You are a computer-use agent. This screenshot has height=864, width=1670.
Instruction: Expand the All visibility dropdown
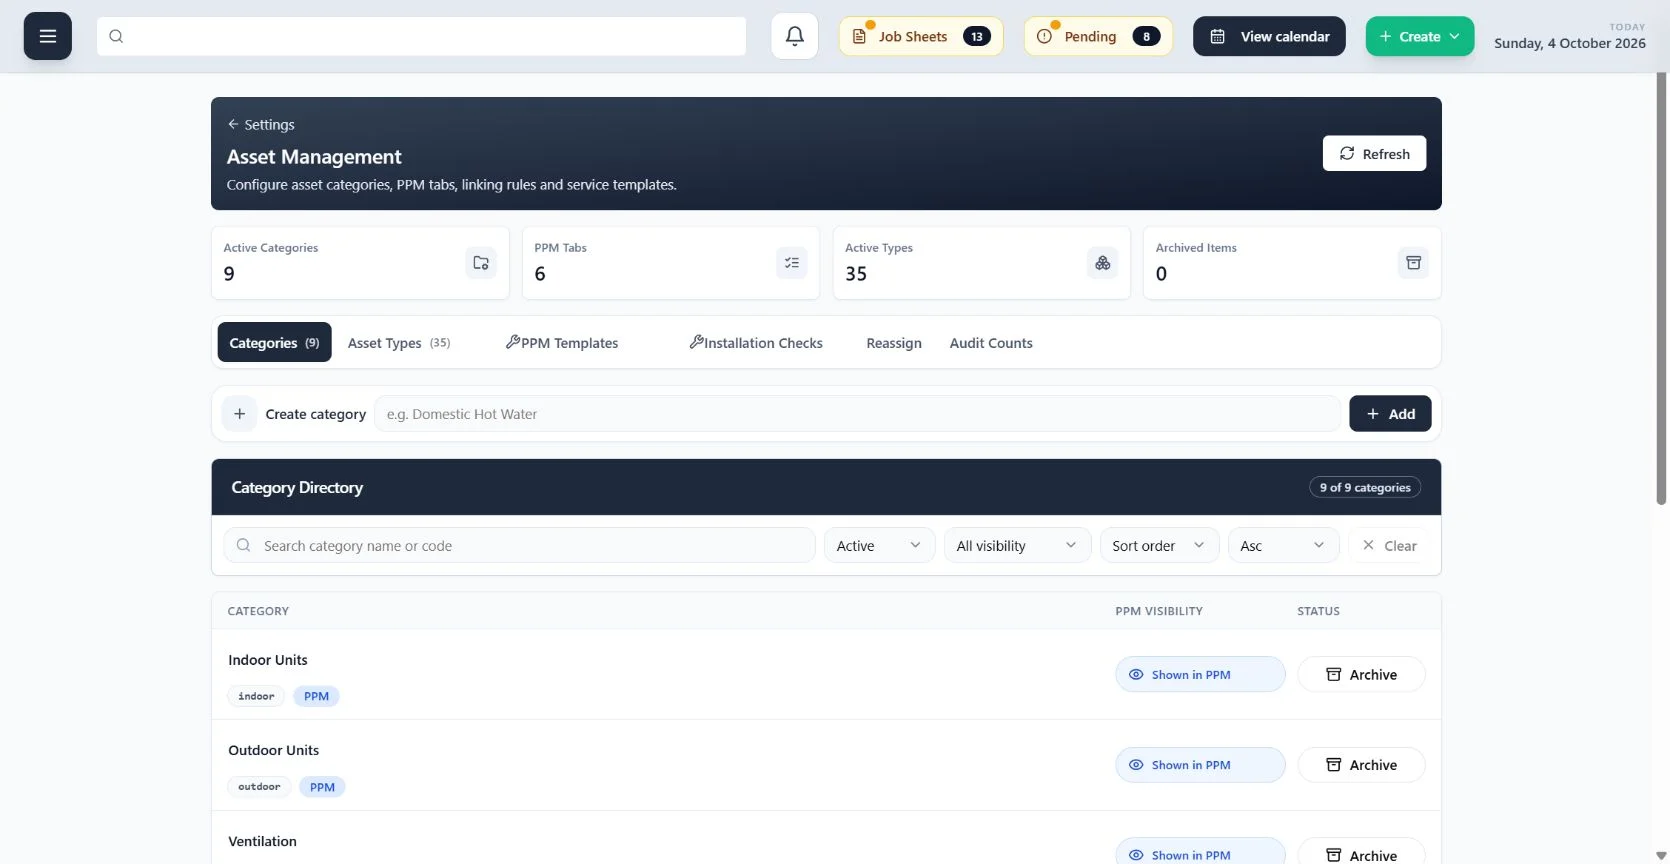[1017, 545]
